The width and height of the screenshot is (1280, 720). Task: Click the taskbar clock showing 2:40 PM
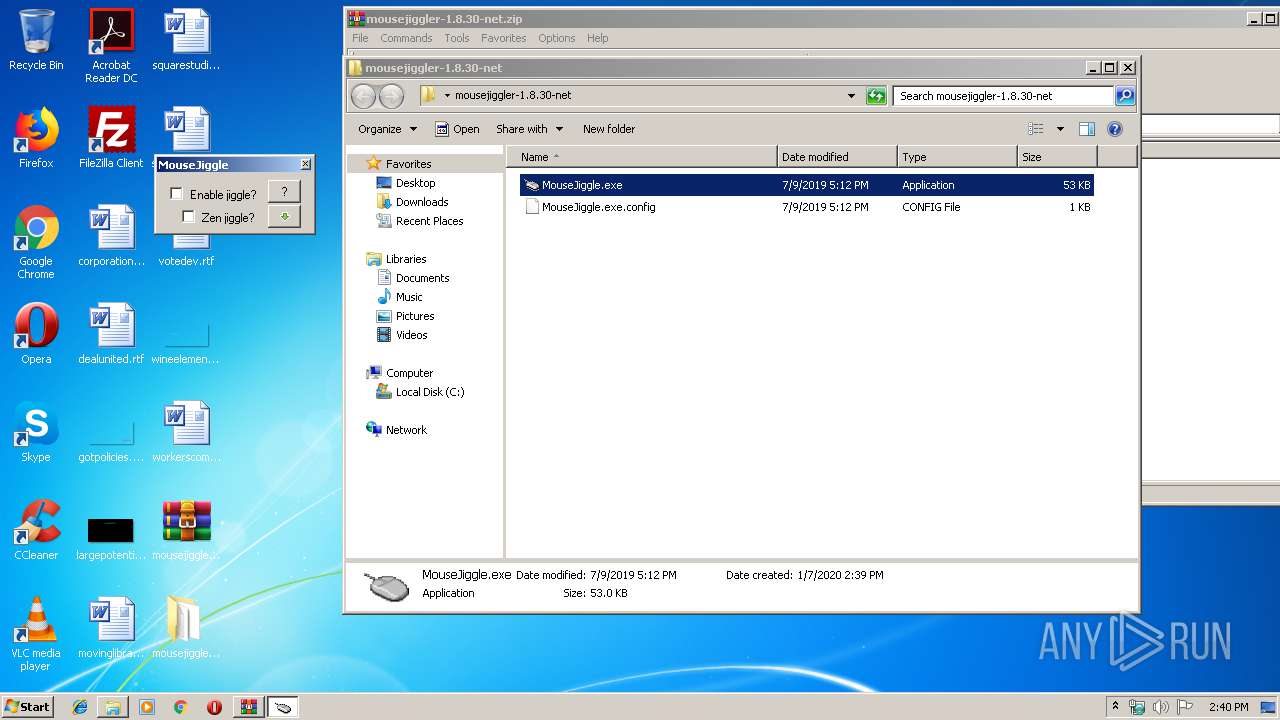(1228, 707)
